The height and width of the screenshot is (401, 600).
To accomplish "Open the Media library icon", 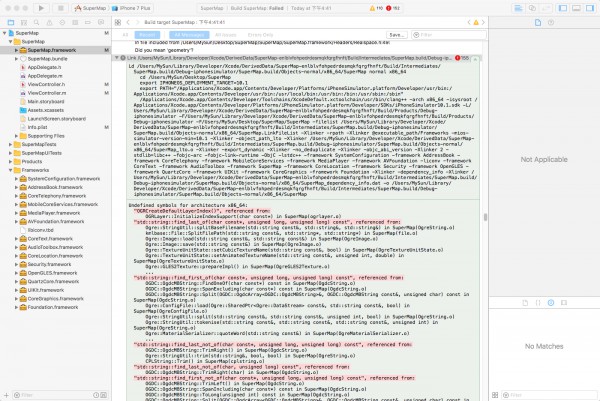I will coord(564,303).
